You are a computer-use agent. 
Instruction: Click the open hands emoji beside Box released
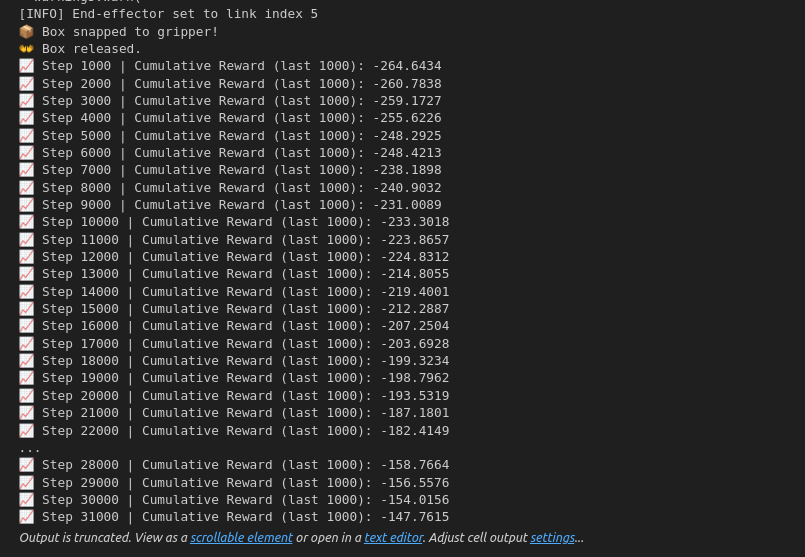[27, 49]
